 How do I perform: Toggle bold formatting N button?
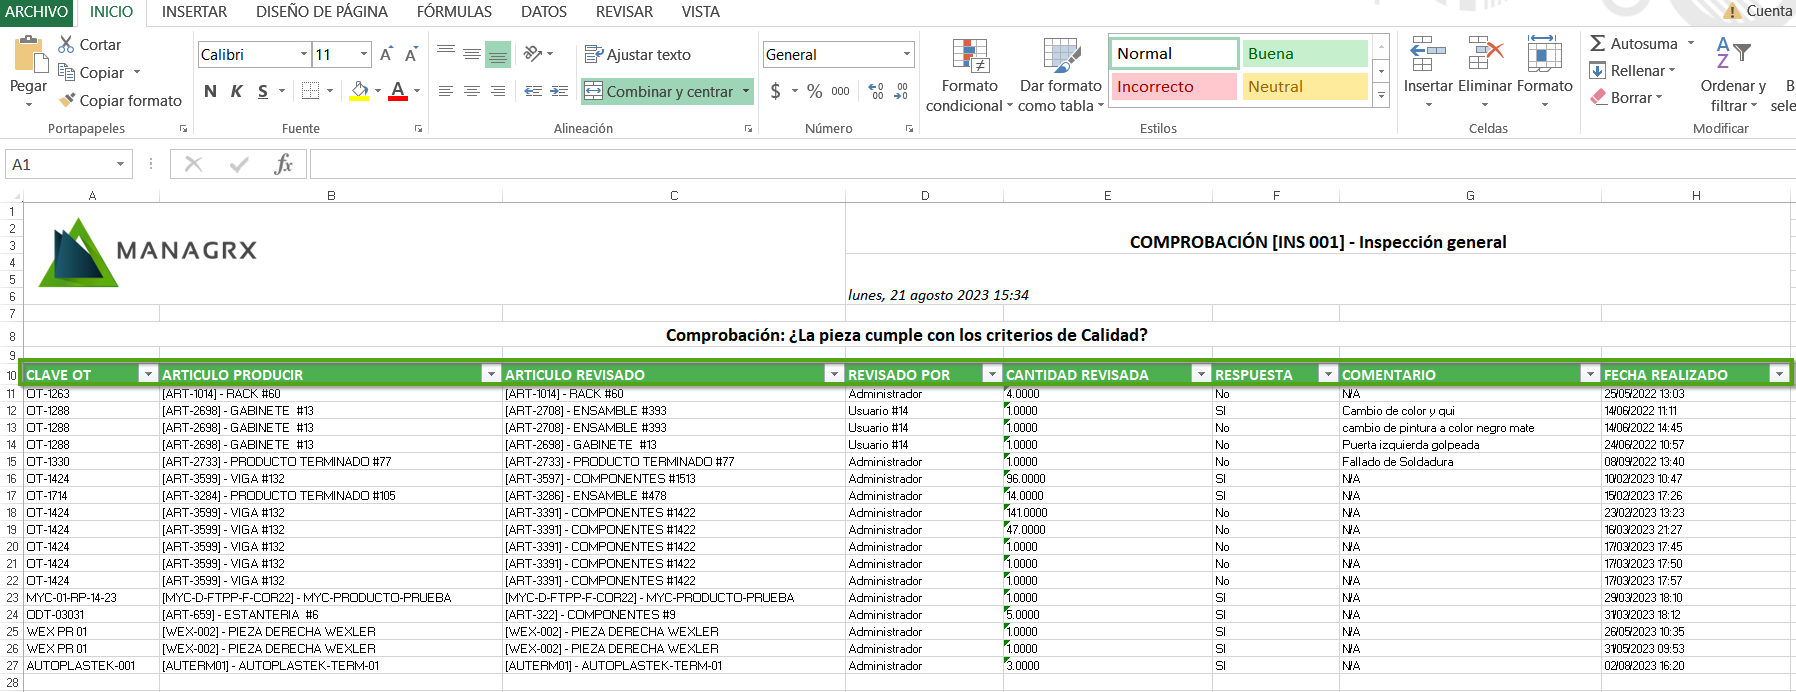coord(210,92)
